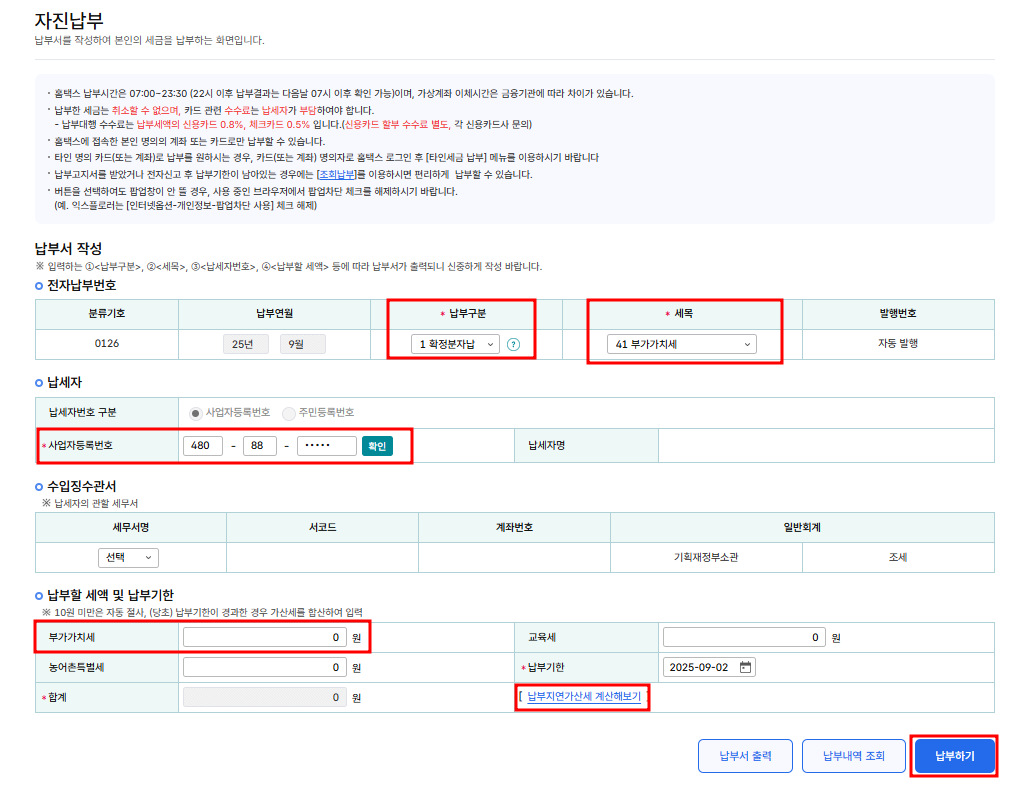Screen dimensions: 1020x785
Task: Submit with the 납부하기 button
Action: coord(954,756)
